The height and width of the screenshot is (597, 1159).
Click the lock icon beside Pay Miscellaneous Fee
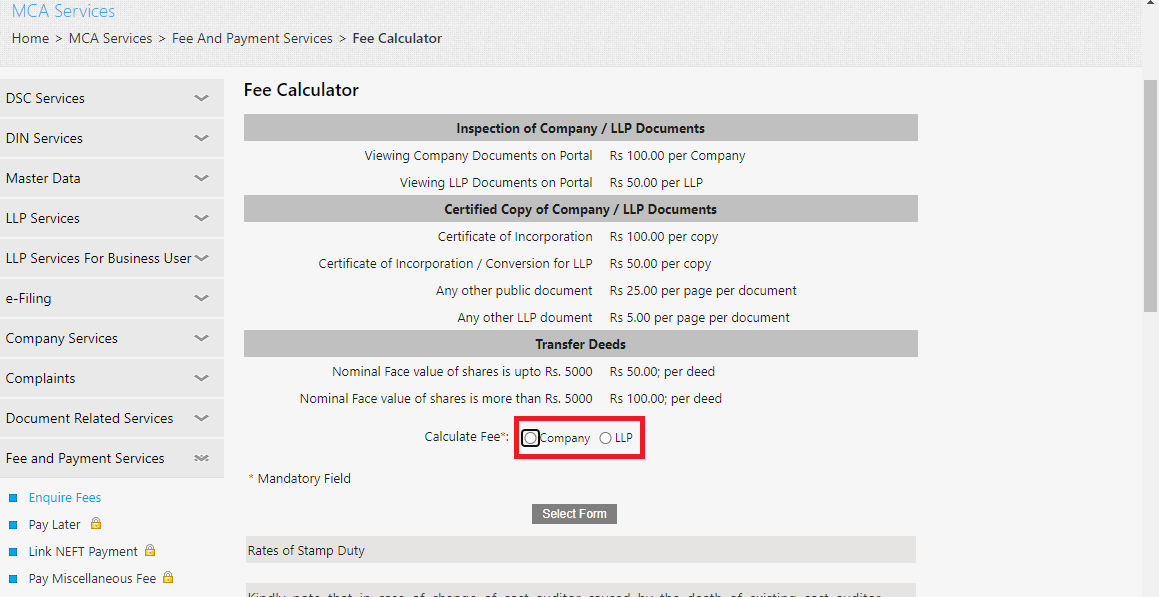(x=168, y=578)
